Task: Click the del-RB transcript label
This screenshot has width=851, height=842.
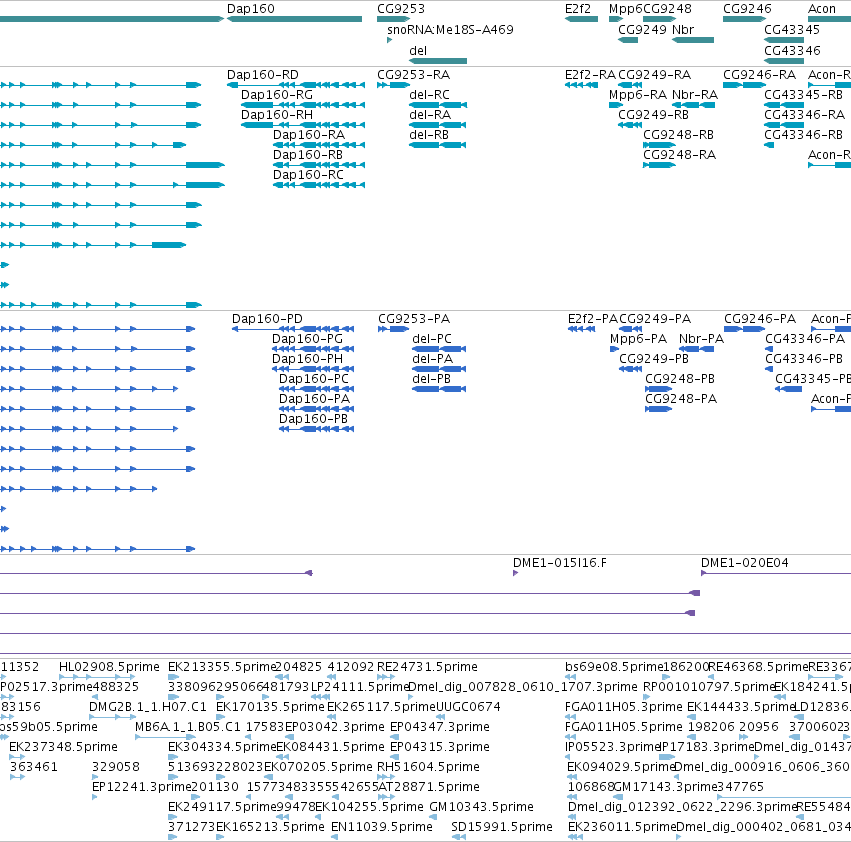Action: (429, 135)
